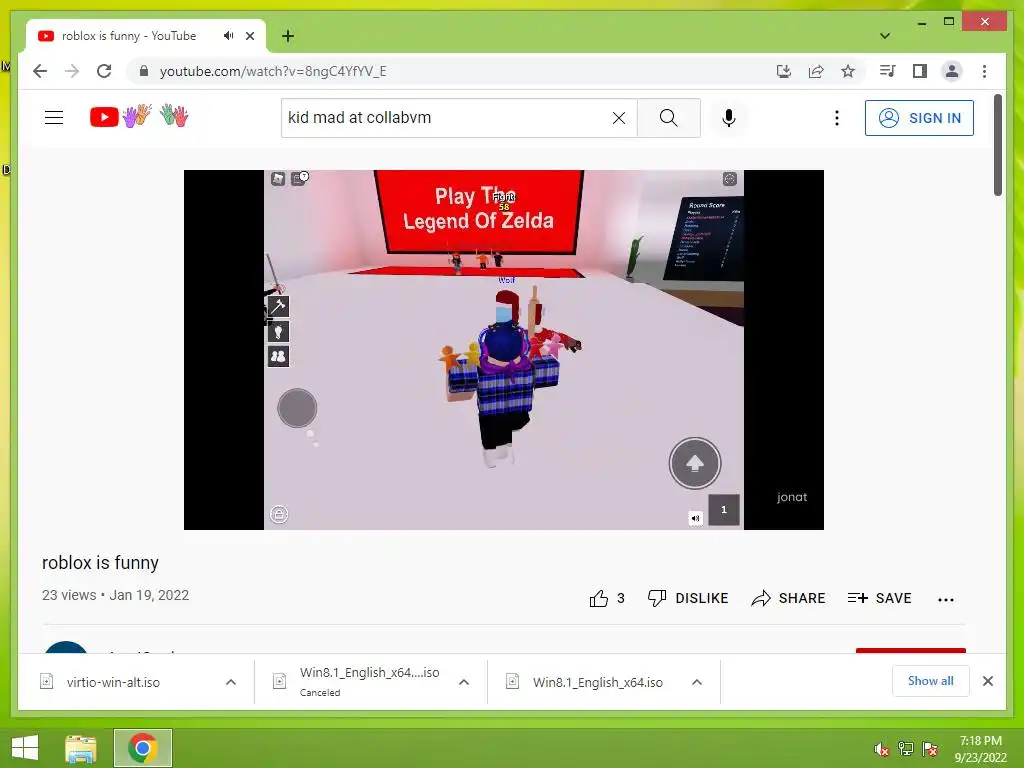
Task: Click the page vertical scrollbar
Action: point(998,145)
